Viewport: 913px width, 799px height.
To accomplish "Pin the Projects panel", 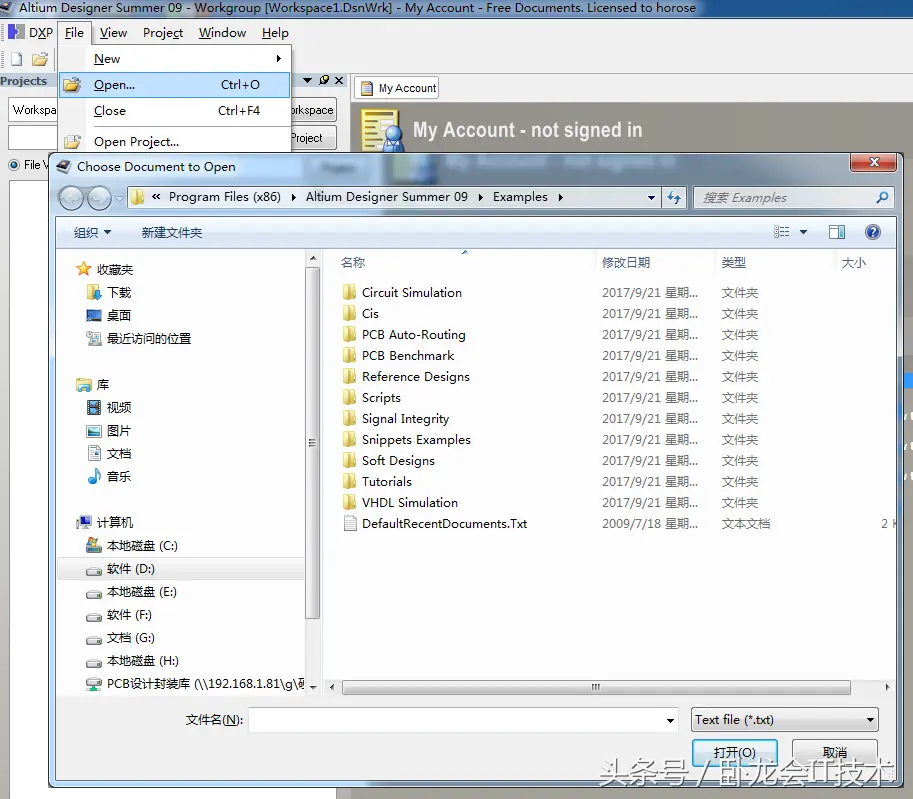I will click(x=324, y=80).
